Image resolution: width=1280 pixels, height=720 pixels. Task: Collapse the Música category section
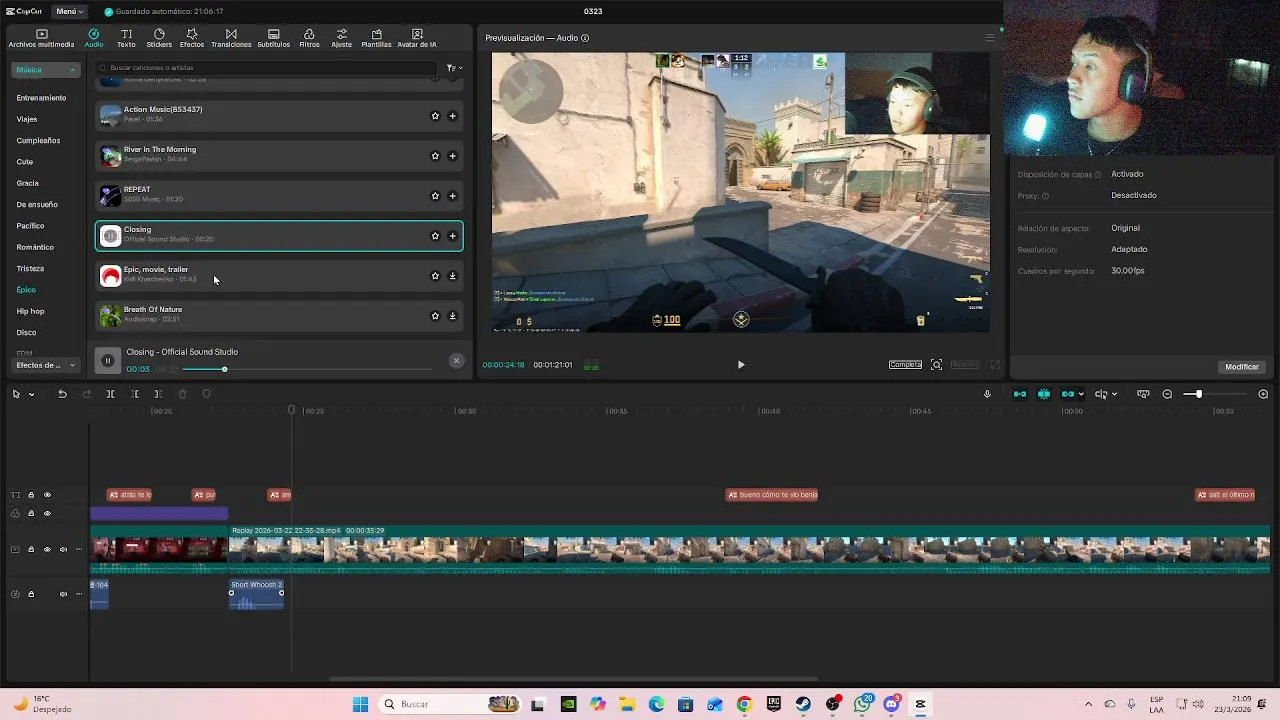pyautogui.click(x=46, y=70)
